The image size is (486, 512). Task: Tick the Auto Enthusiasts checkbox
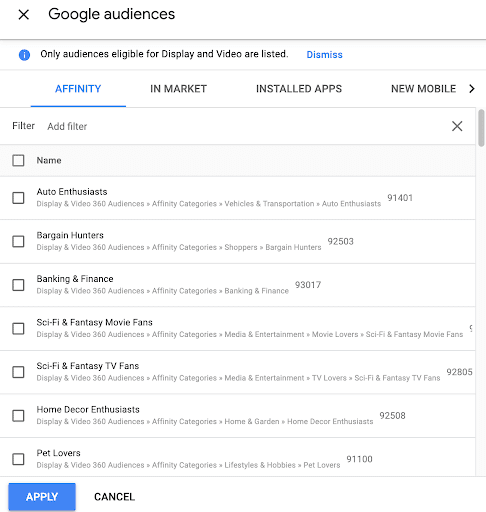18,198
